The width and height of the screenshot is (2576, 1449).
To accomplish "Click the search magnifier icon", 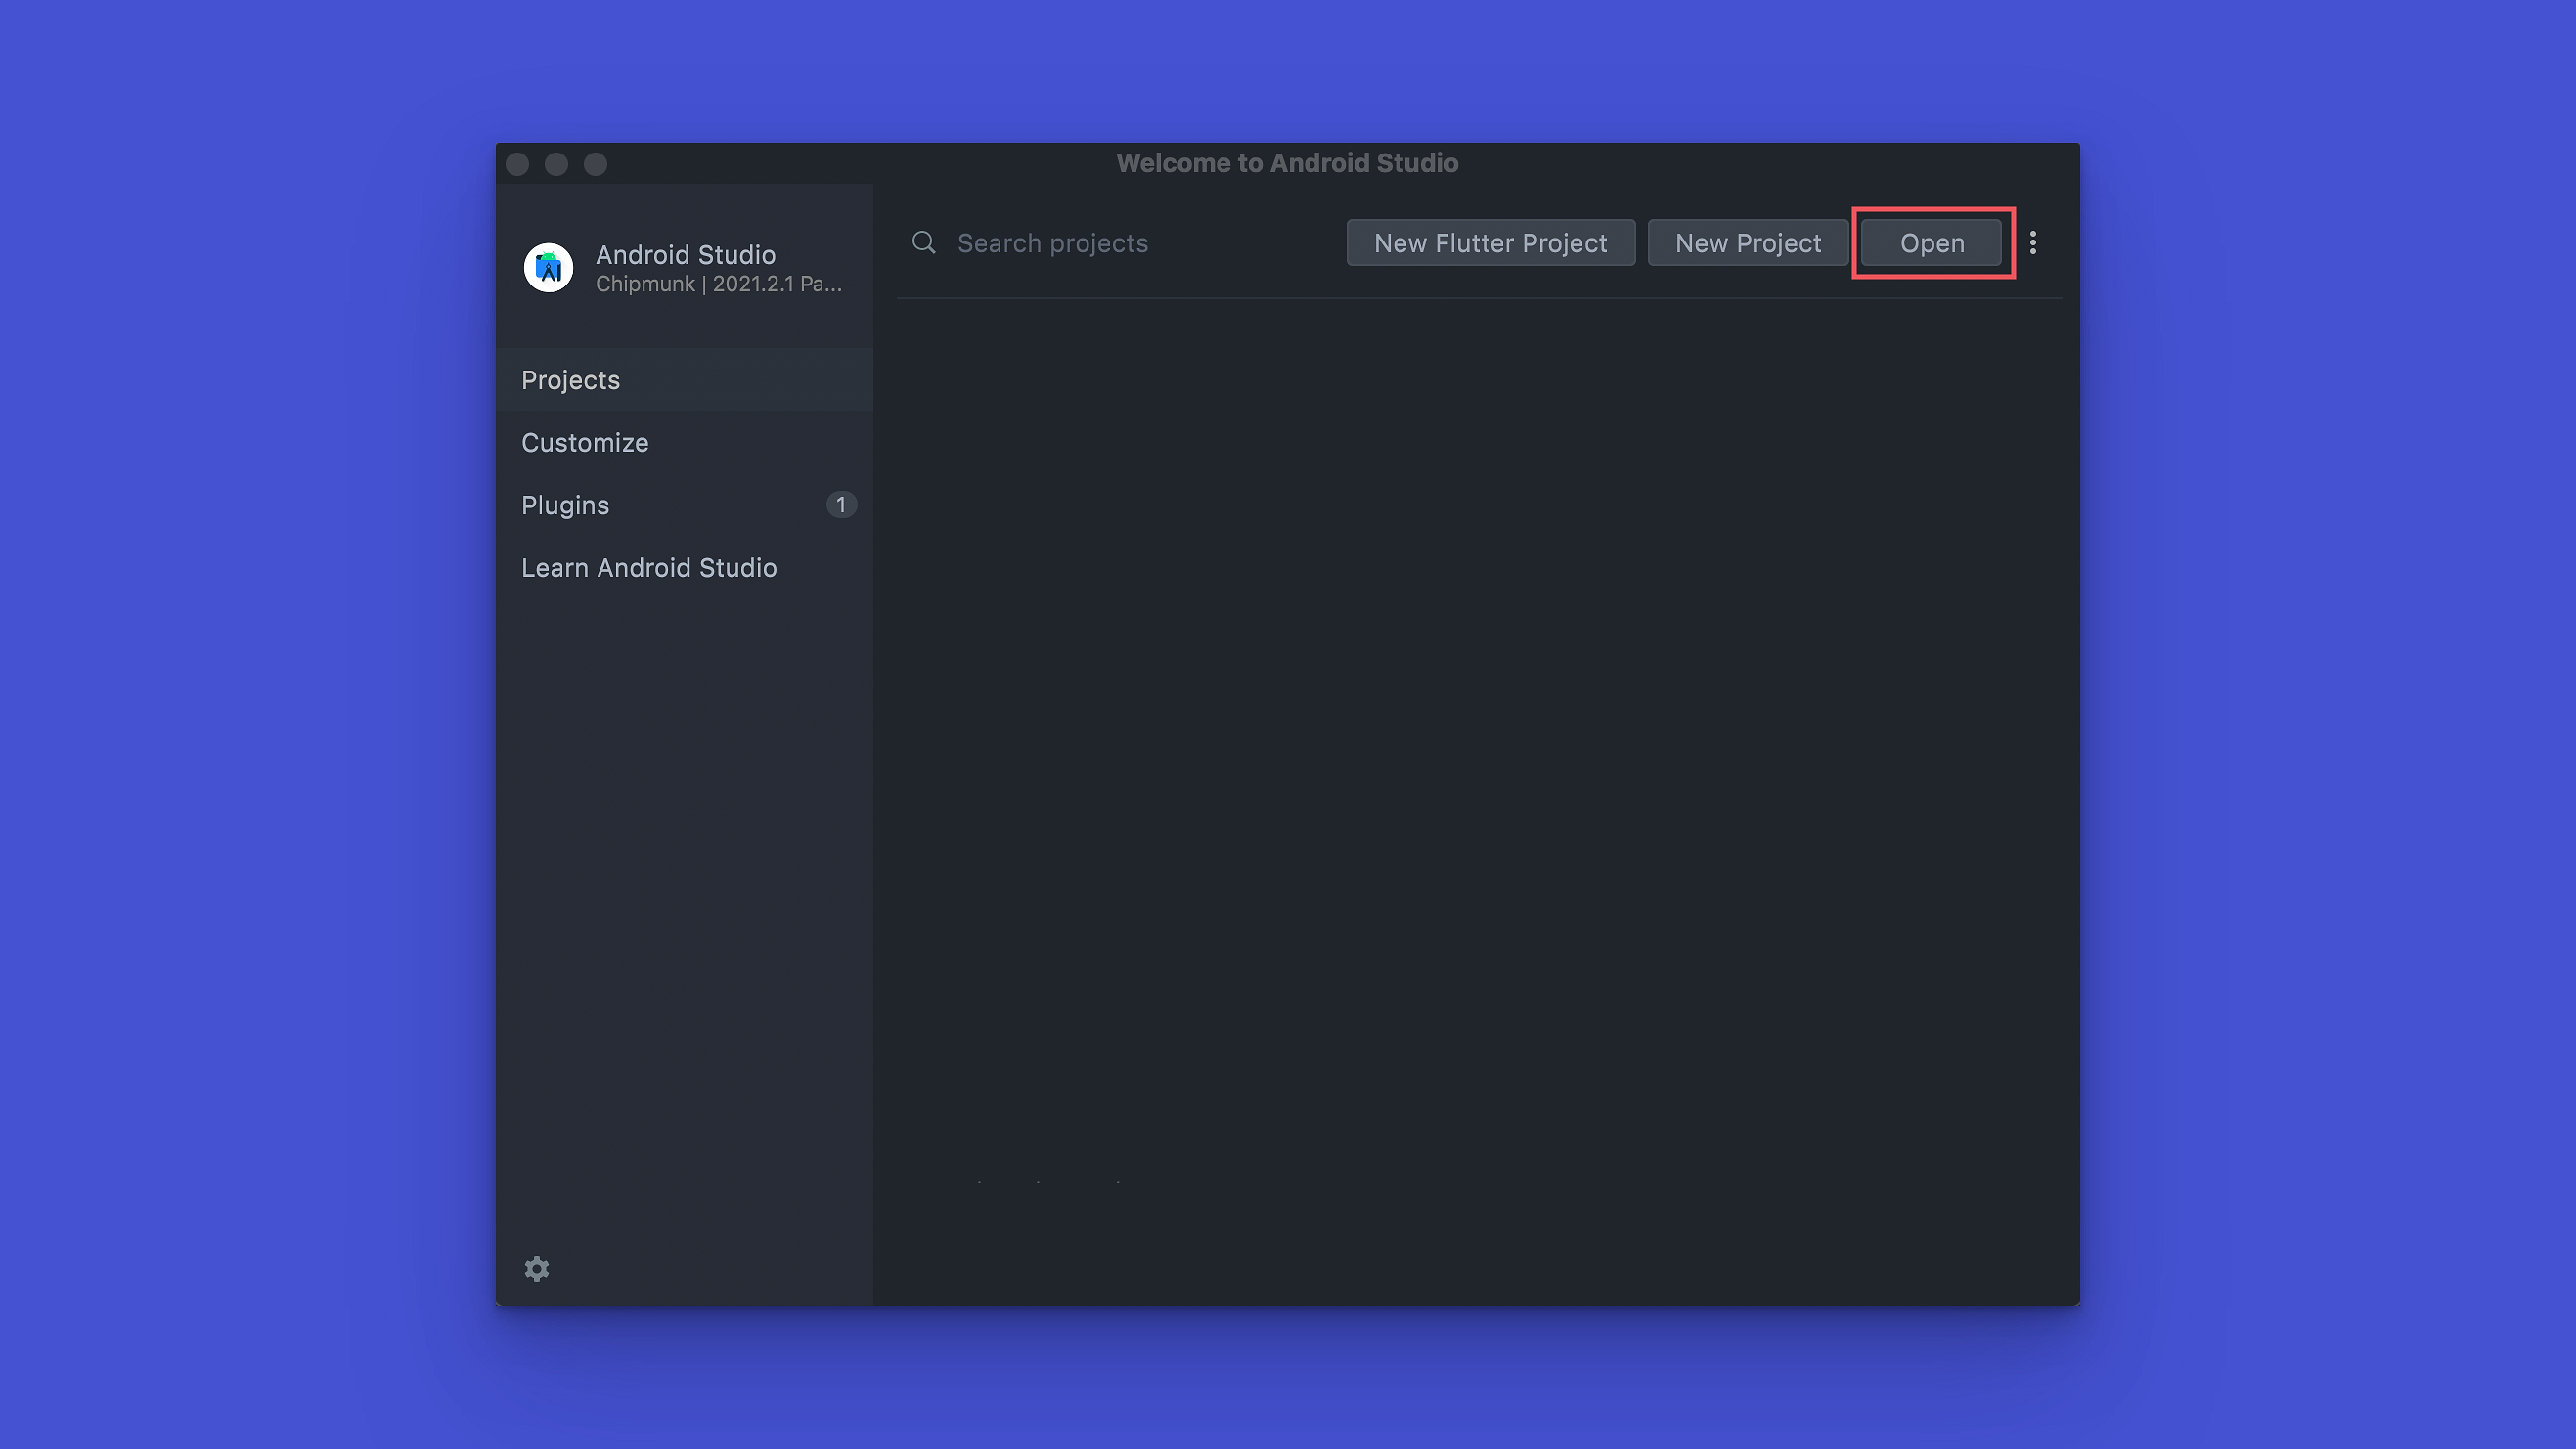I will [924, 243].
